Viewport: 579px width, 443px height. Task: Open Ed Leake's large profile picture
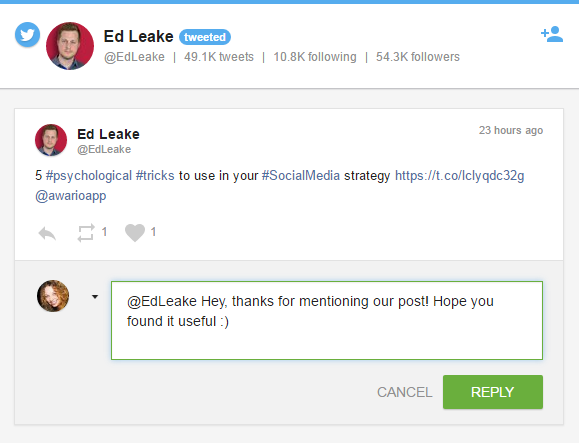(70, 46)
